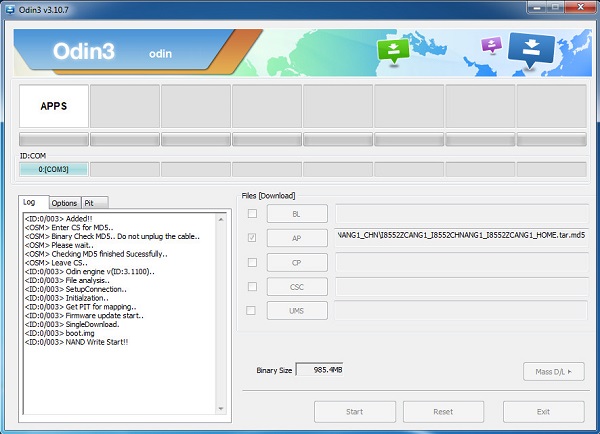Click the 'ID:COM' label
The image size is (600, 434).
point(33,156)
